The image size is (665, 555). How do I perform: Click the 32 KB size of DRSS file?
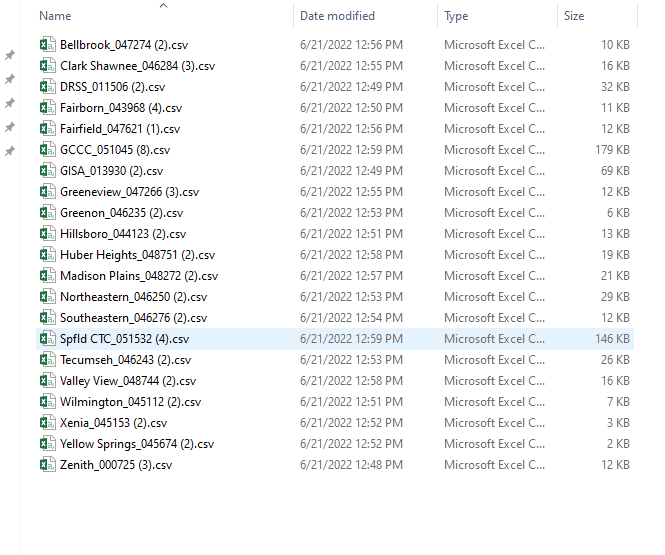click(x=615, y=86)
